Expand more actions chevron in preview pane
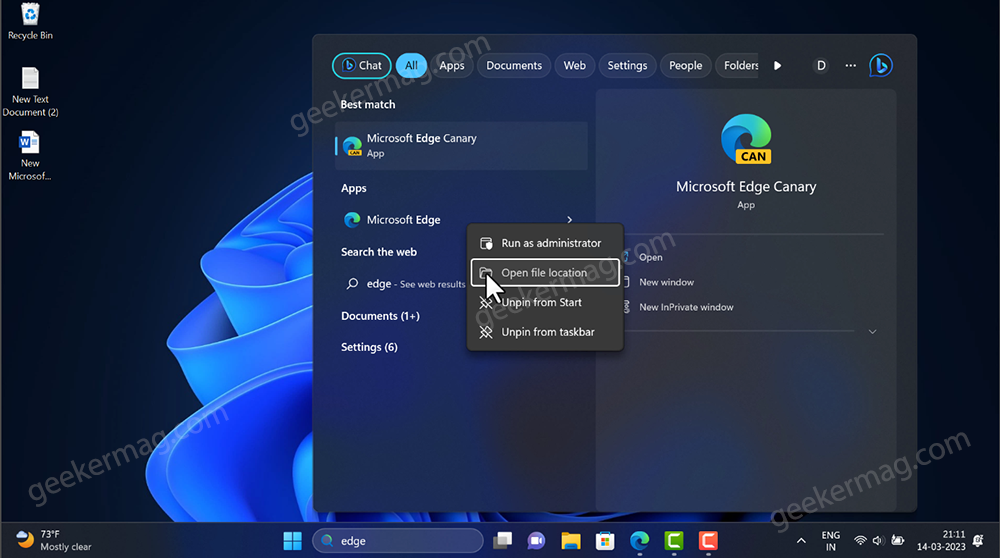1000x558 pixels. tap(872, 332)
